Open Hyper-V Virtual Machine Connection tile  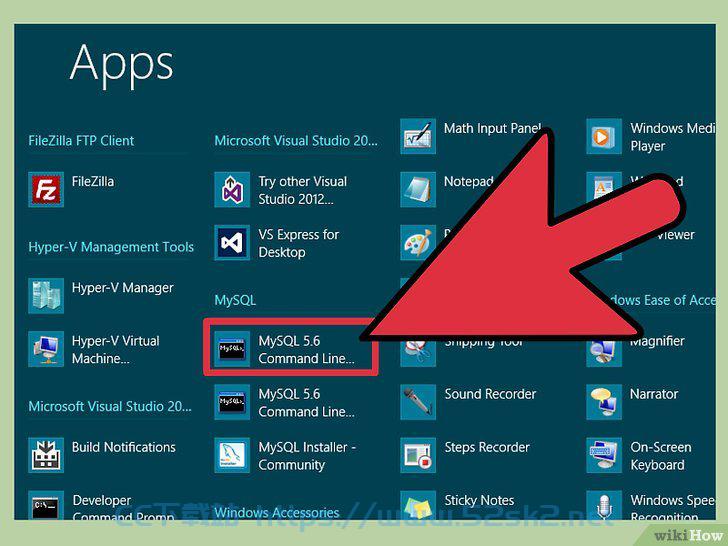click(x=94, y=349)
